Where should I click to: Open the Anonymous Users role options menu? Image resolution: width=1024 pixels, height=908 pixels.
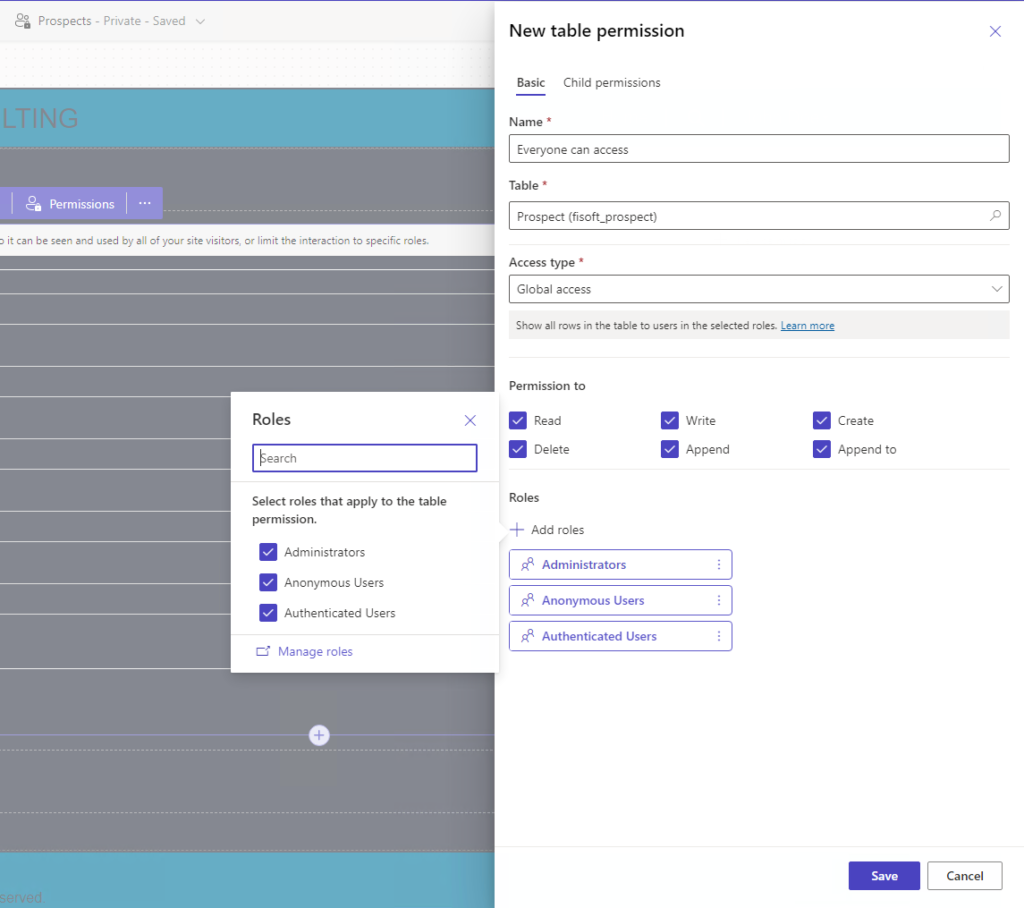click(717, 600)
